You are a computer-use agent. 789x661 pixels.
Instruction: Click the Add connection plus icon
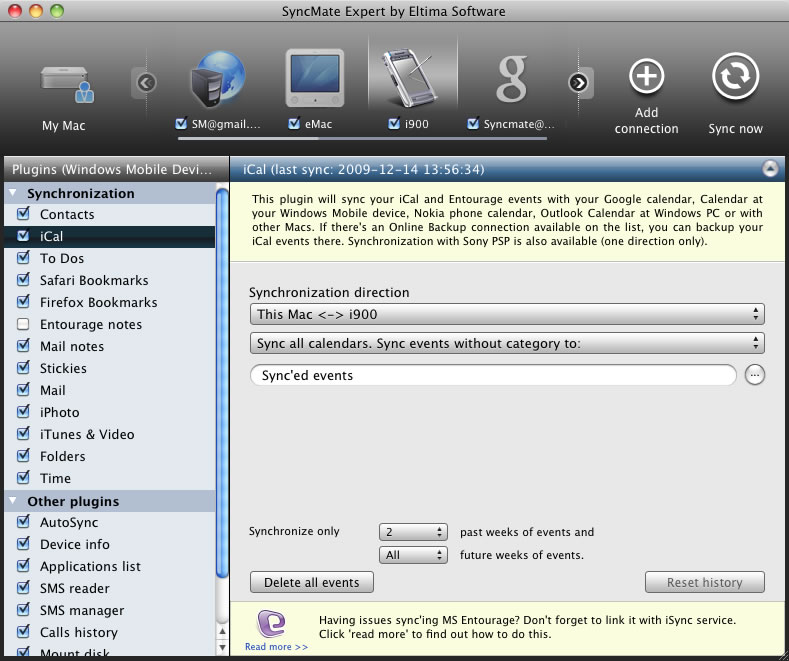click(x=647, y=76)
